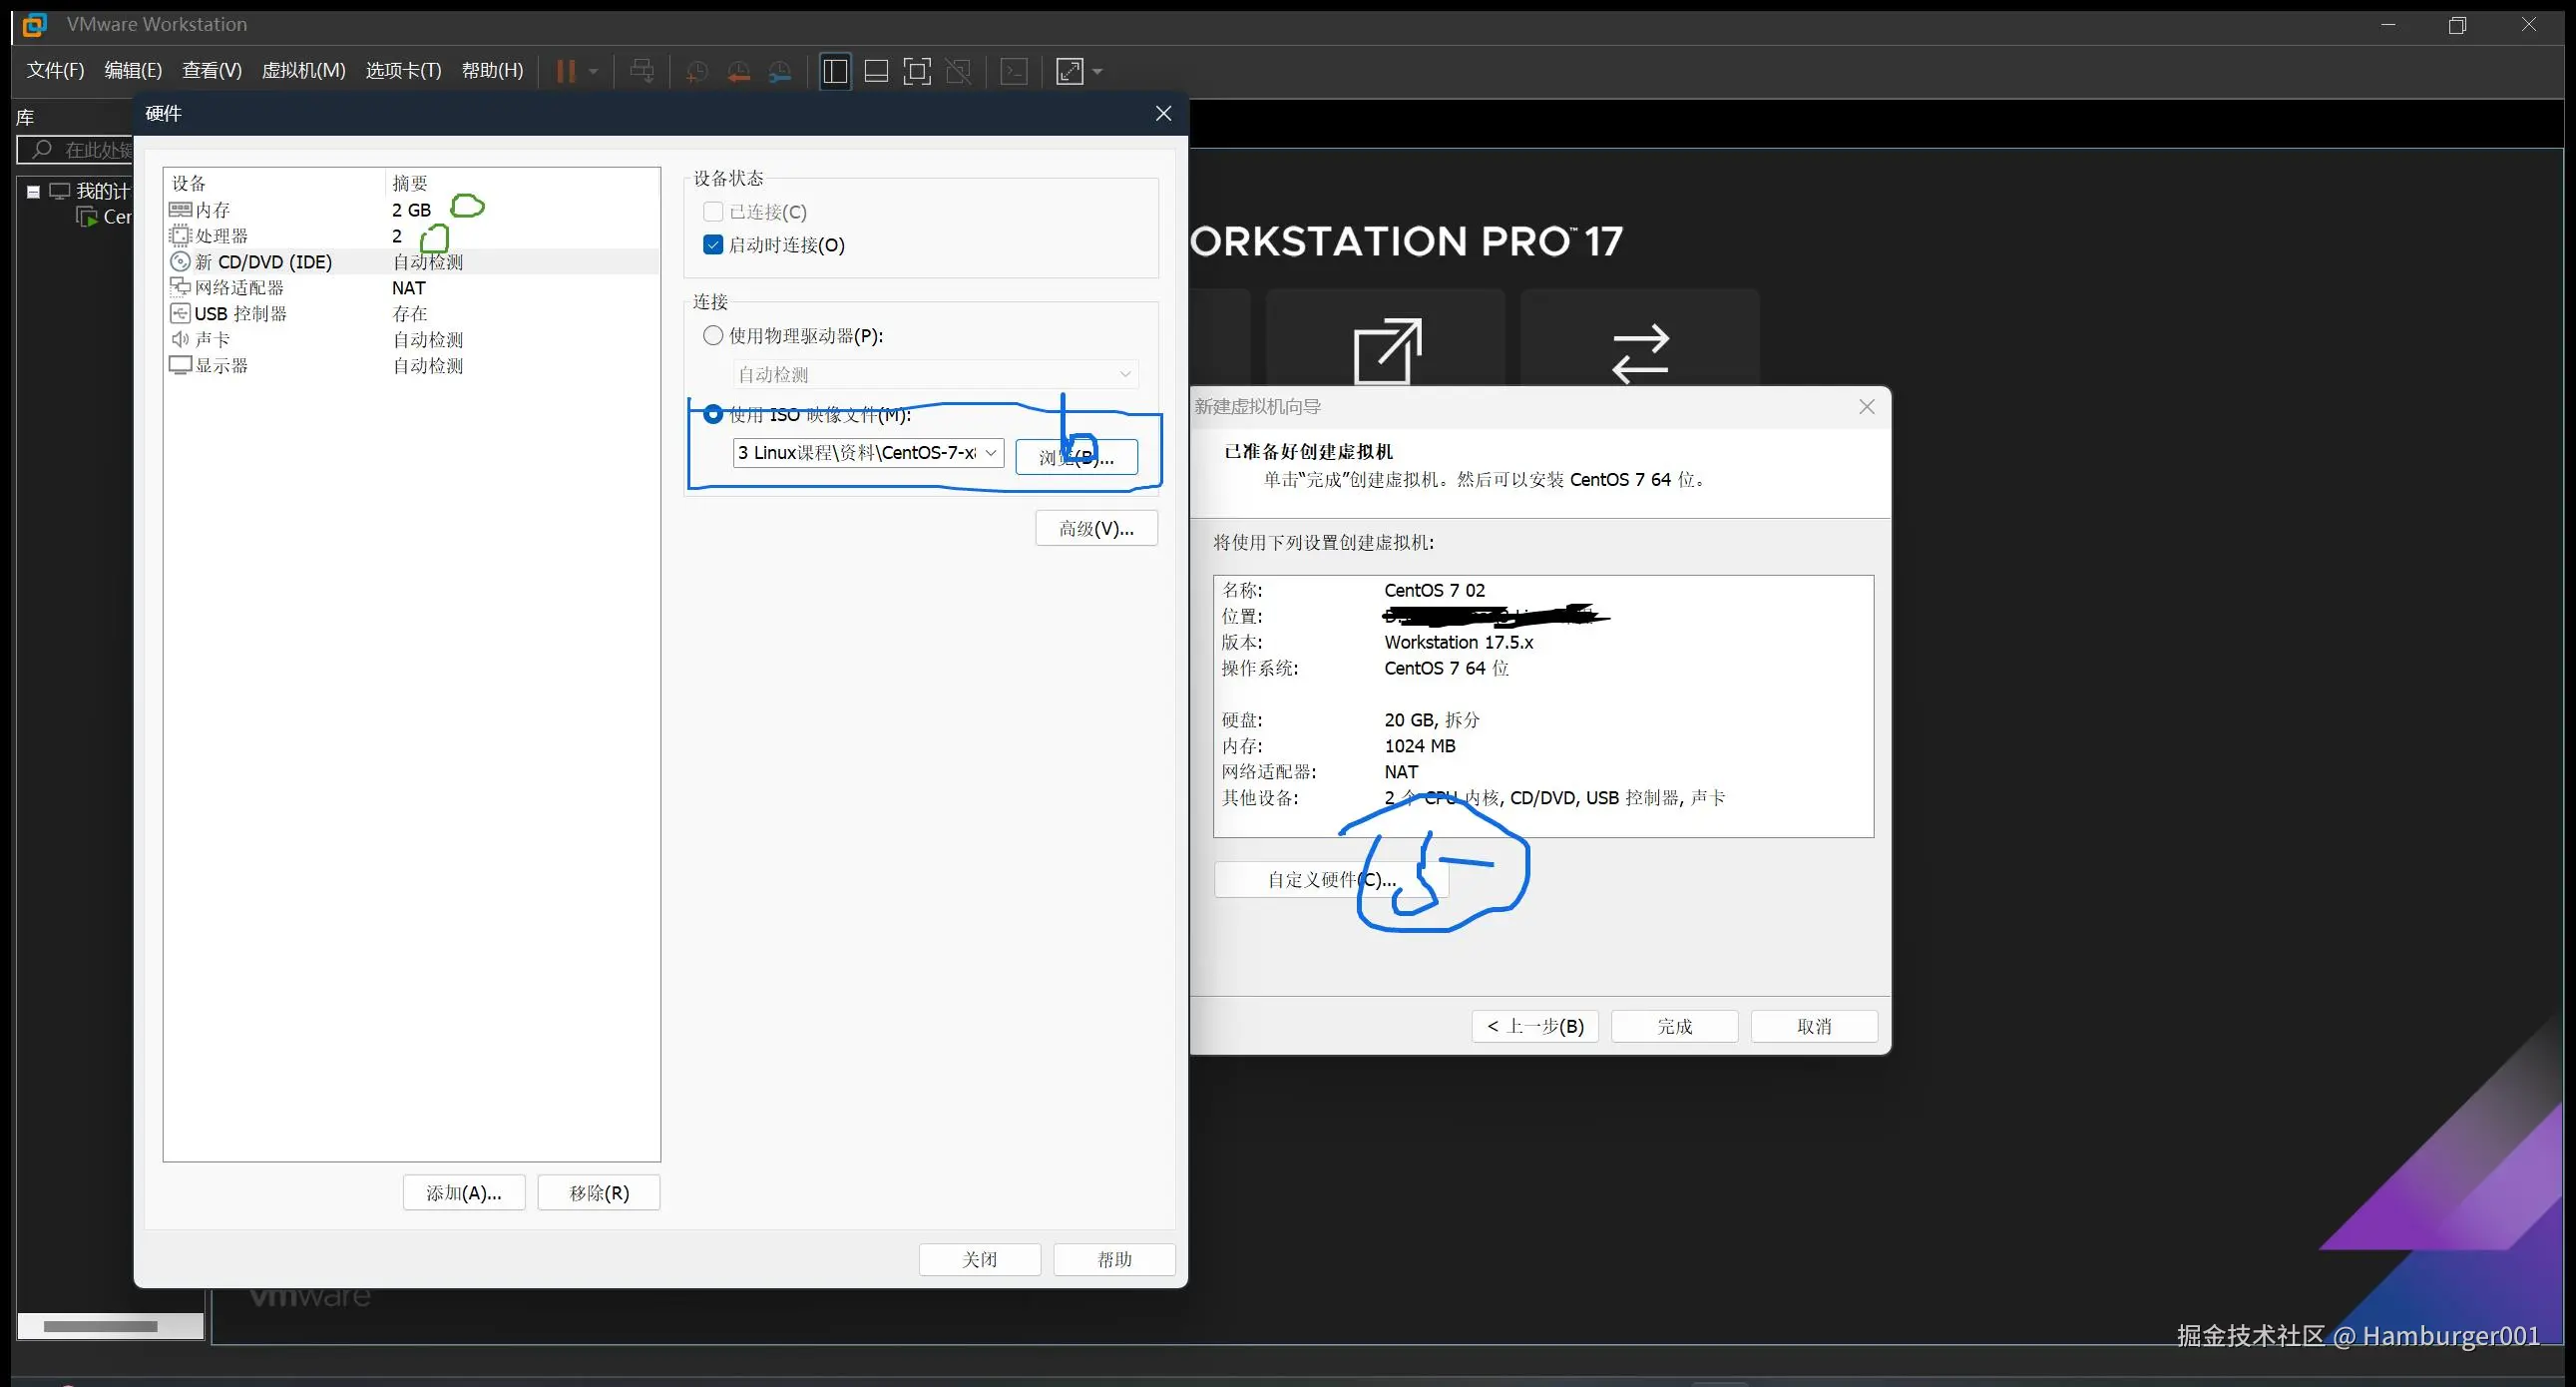Suspend the virtual machine
2576x1387 pixels.
click(x=567, y=70)
